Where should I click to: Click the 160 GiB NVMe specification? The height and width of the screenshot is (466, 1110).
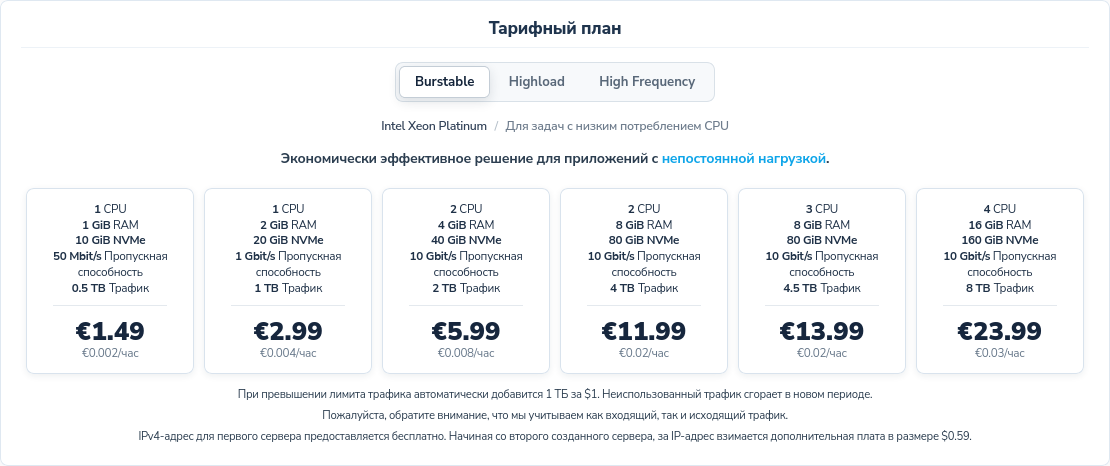tap(1000, 240)
